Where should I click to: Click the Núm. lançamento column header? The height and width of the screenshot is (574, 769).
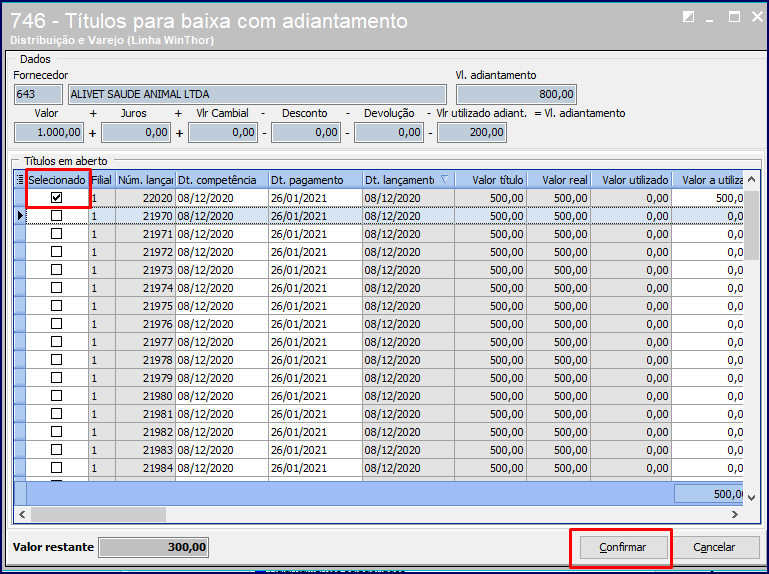pyautogui.click(x=146, y=180)
